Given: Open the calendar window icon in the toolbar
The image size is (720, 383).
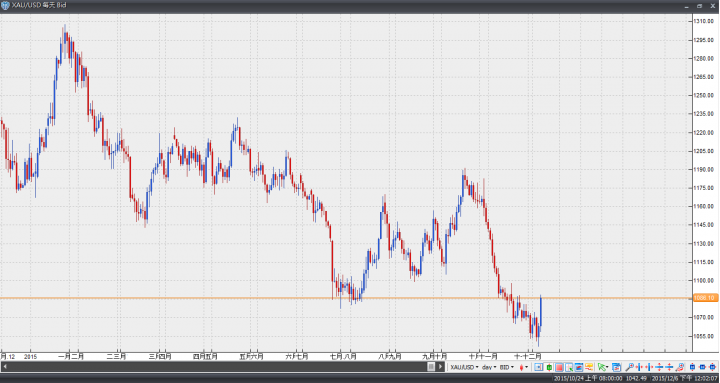Looking at the screenshot, I should pyautogui.click(x=616, y=367).
